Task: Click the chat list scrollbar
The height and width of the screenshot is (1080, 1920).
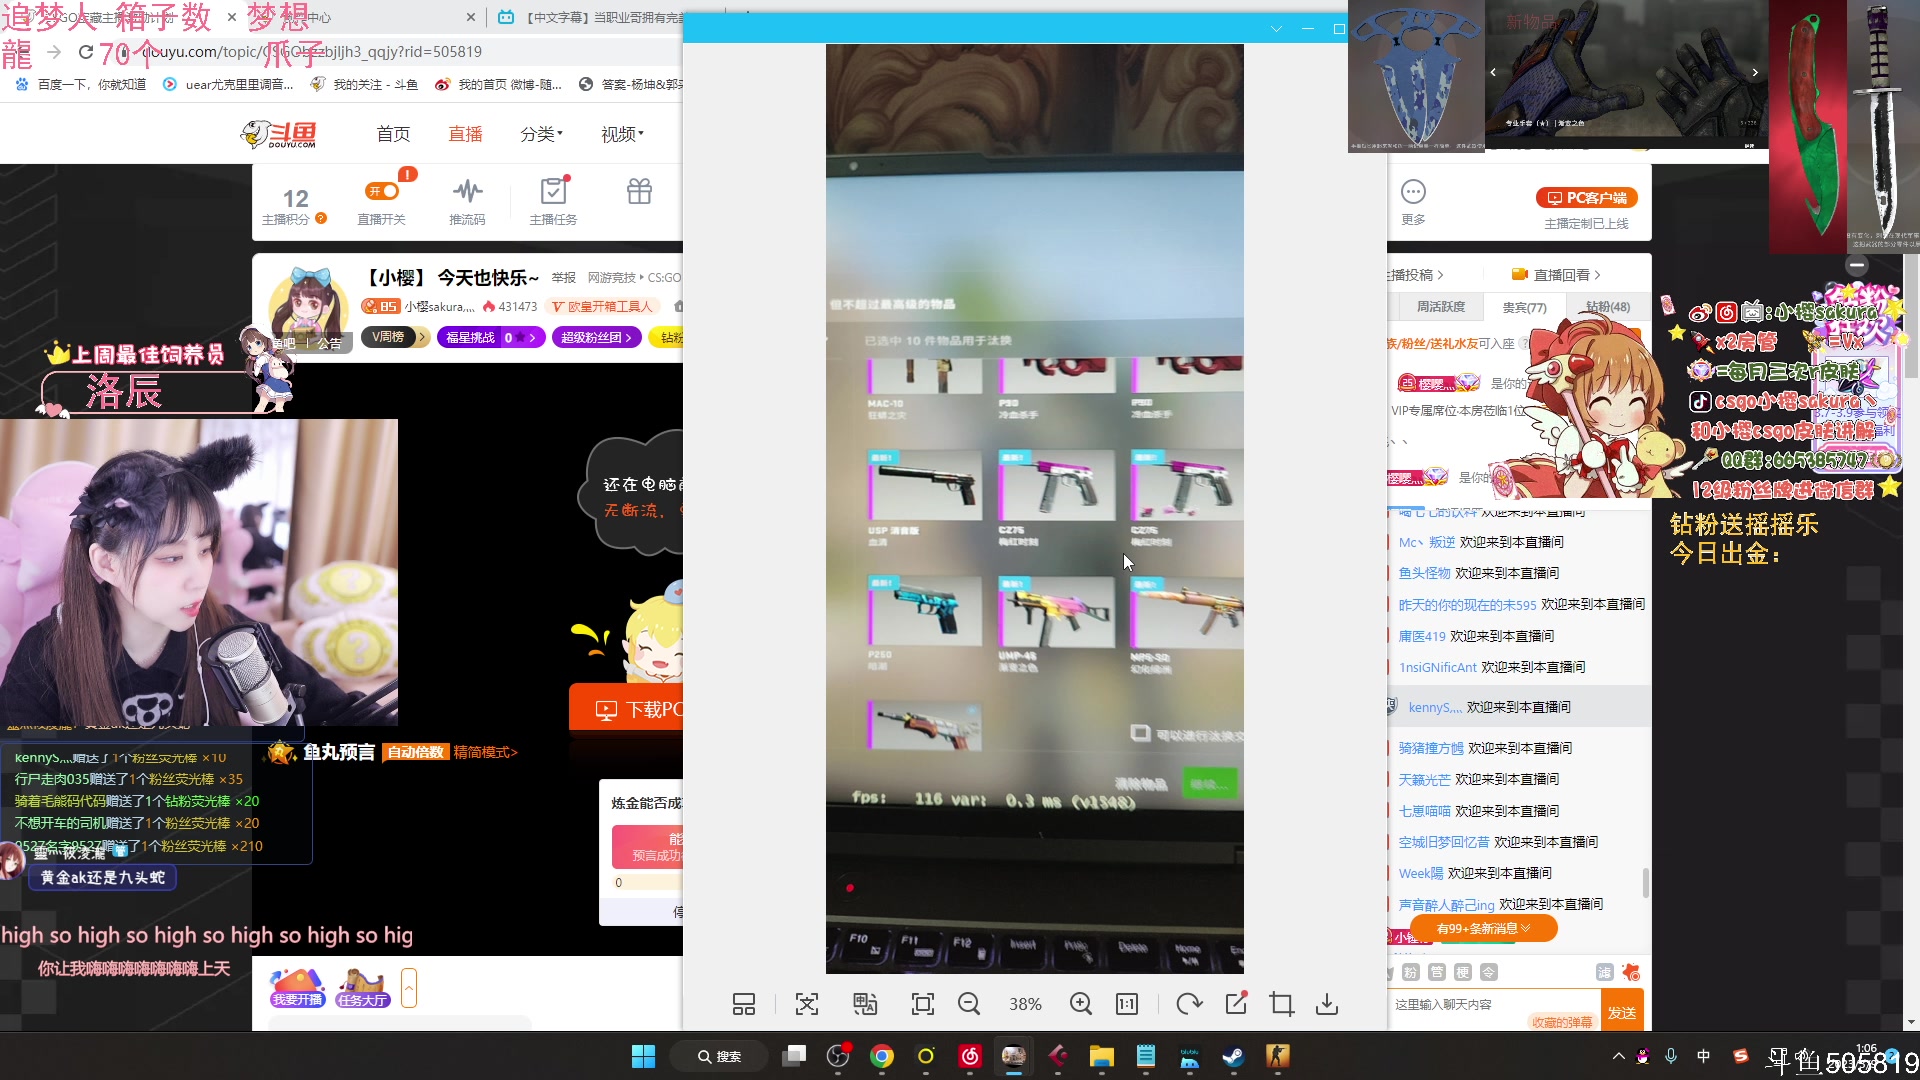Action: tap(1645, 883)
